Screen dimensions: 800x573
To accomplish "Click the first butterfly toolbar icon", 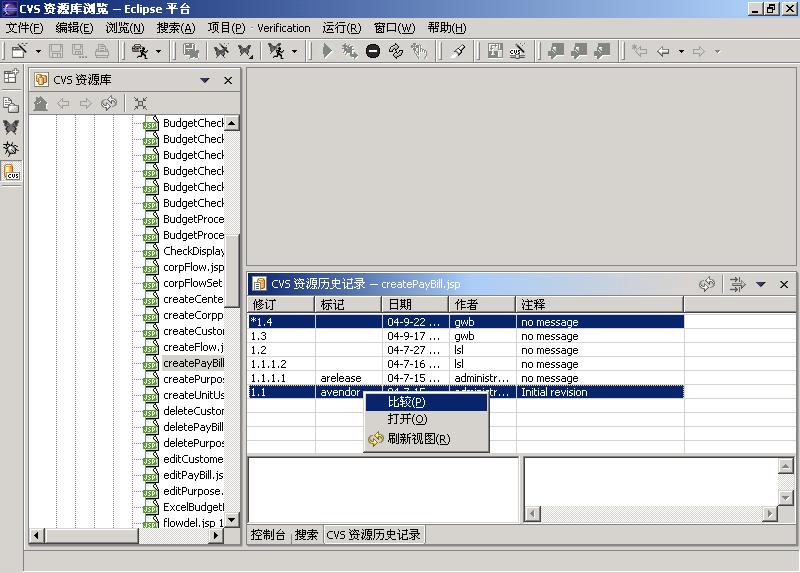I will pyautogui.click(x=221, y=51).
